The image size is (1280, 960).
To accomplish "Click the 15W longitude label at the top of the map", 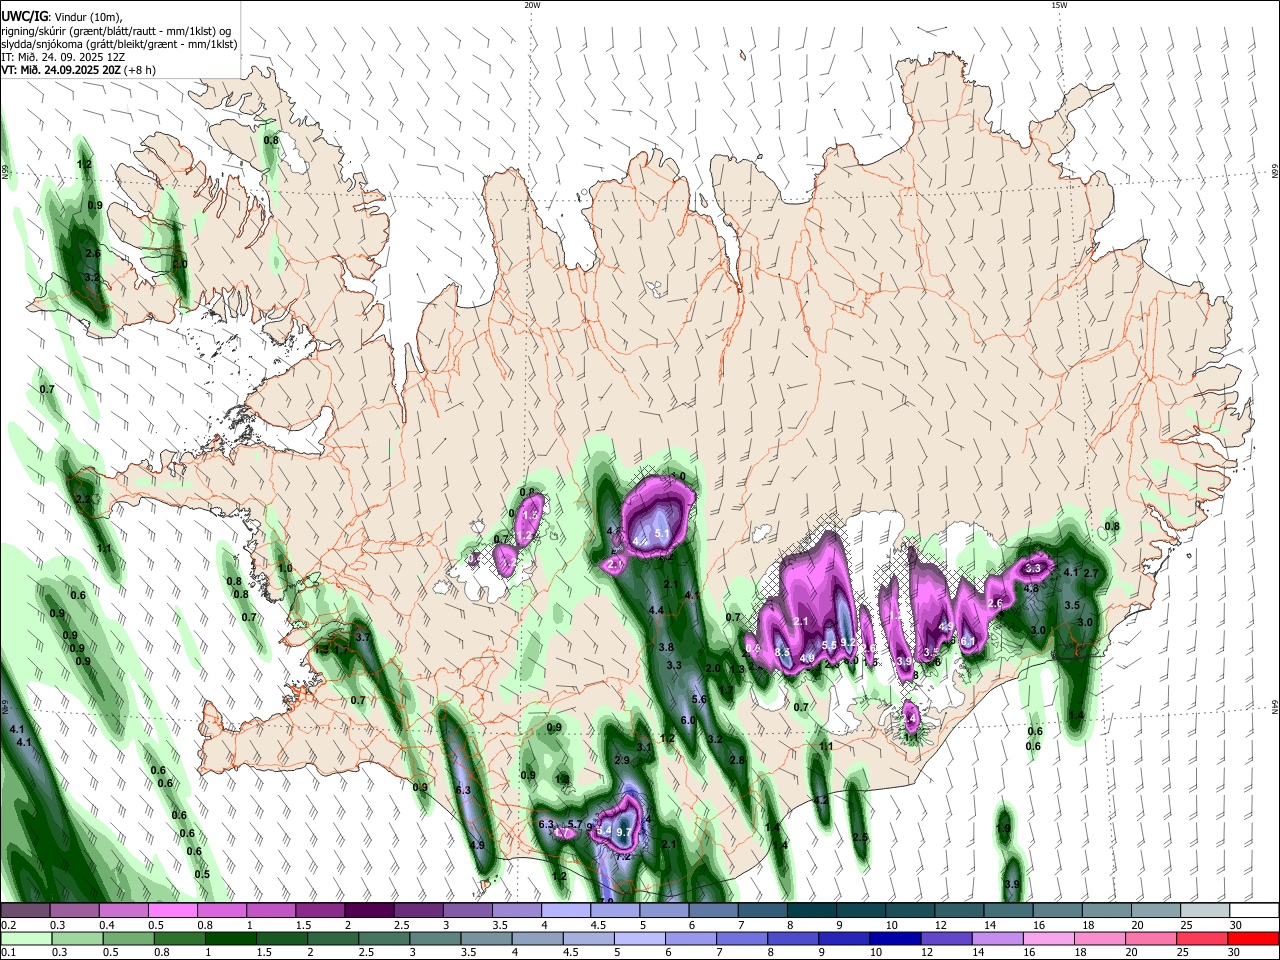I will pyautogui.click(x=1060, y=5).
